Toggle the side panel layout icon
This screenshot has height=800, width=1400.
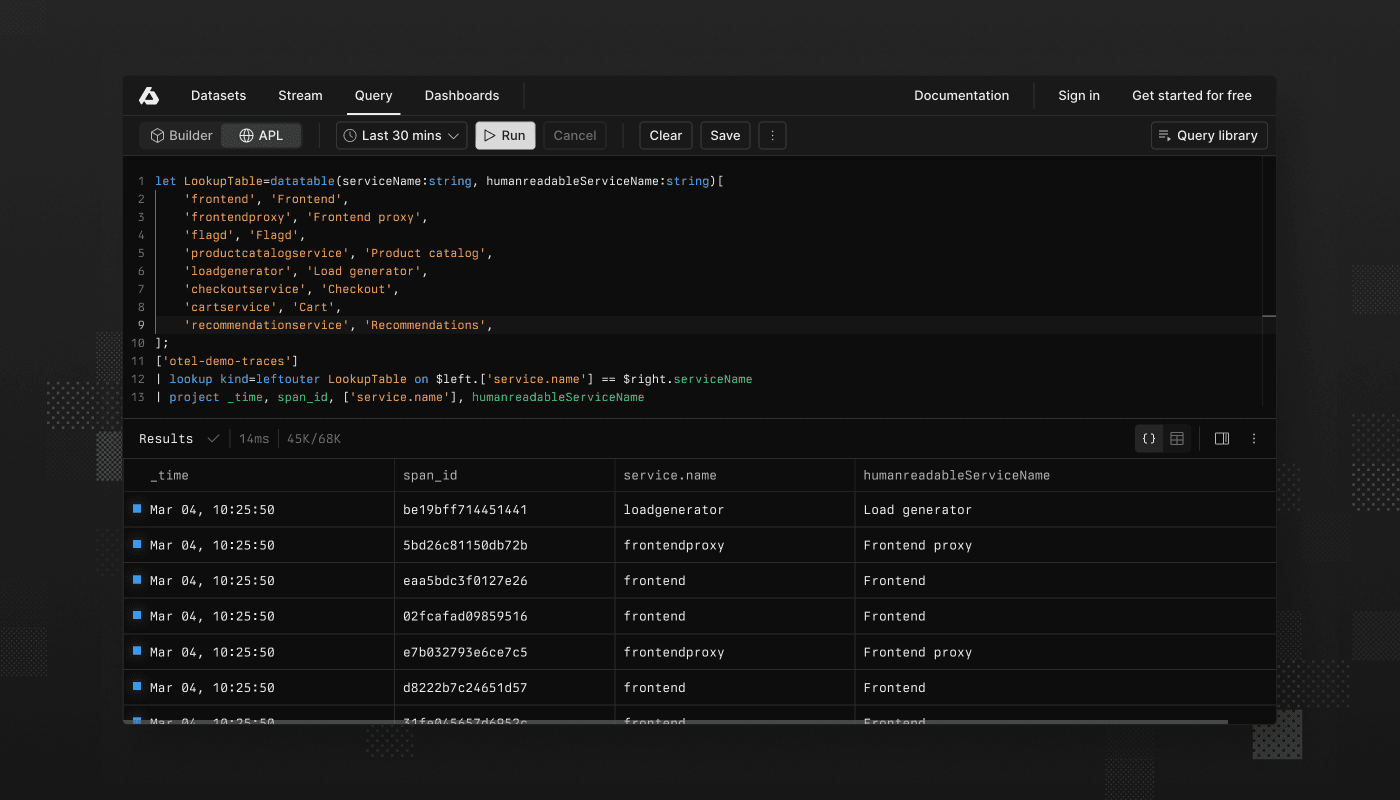tap(1221, 438)
